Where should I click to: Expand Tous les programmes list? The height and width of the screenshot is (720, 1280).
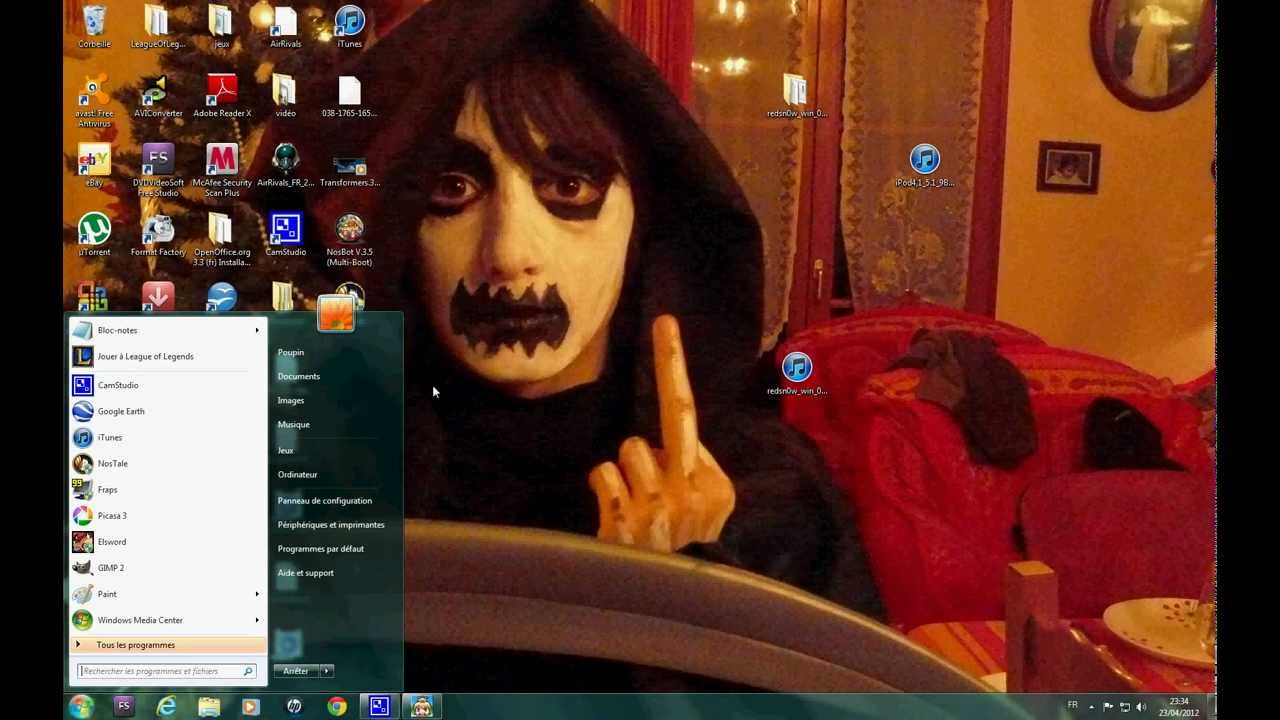click(168, 645)
